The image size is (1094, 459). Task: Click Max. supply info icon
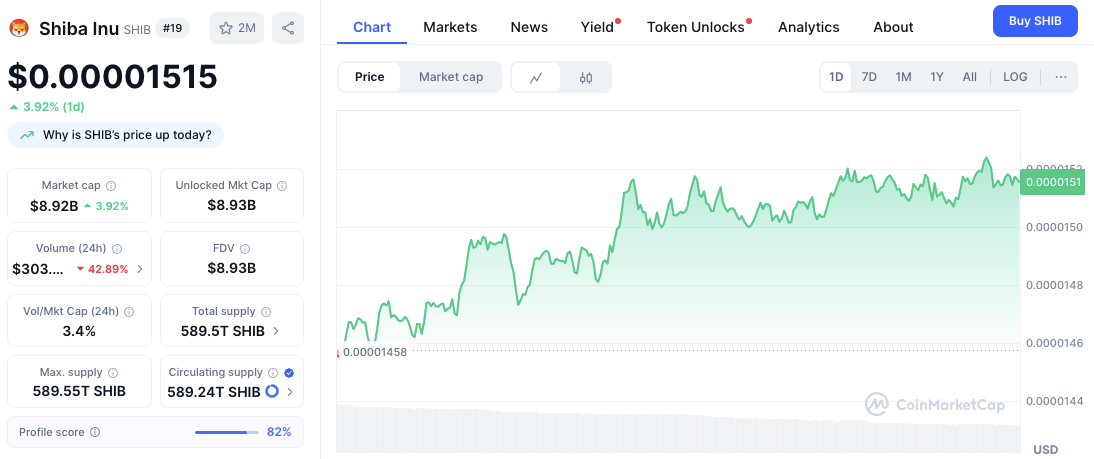pos(113,373)
